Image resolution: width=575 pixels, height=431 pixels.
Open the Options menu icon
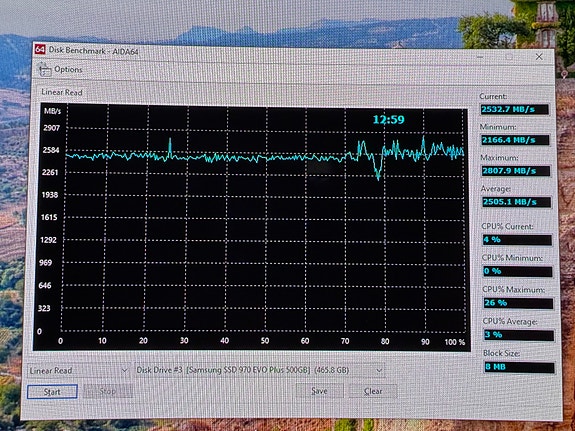point(45,69)
